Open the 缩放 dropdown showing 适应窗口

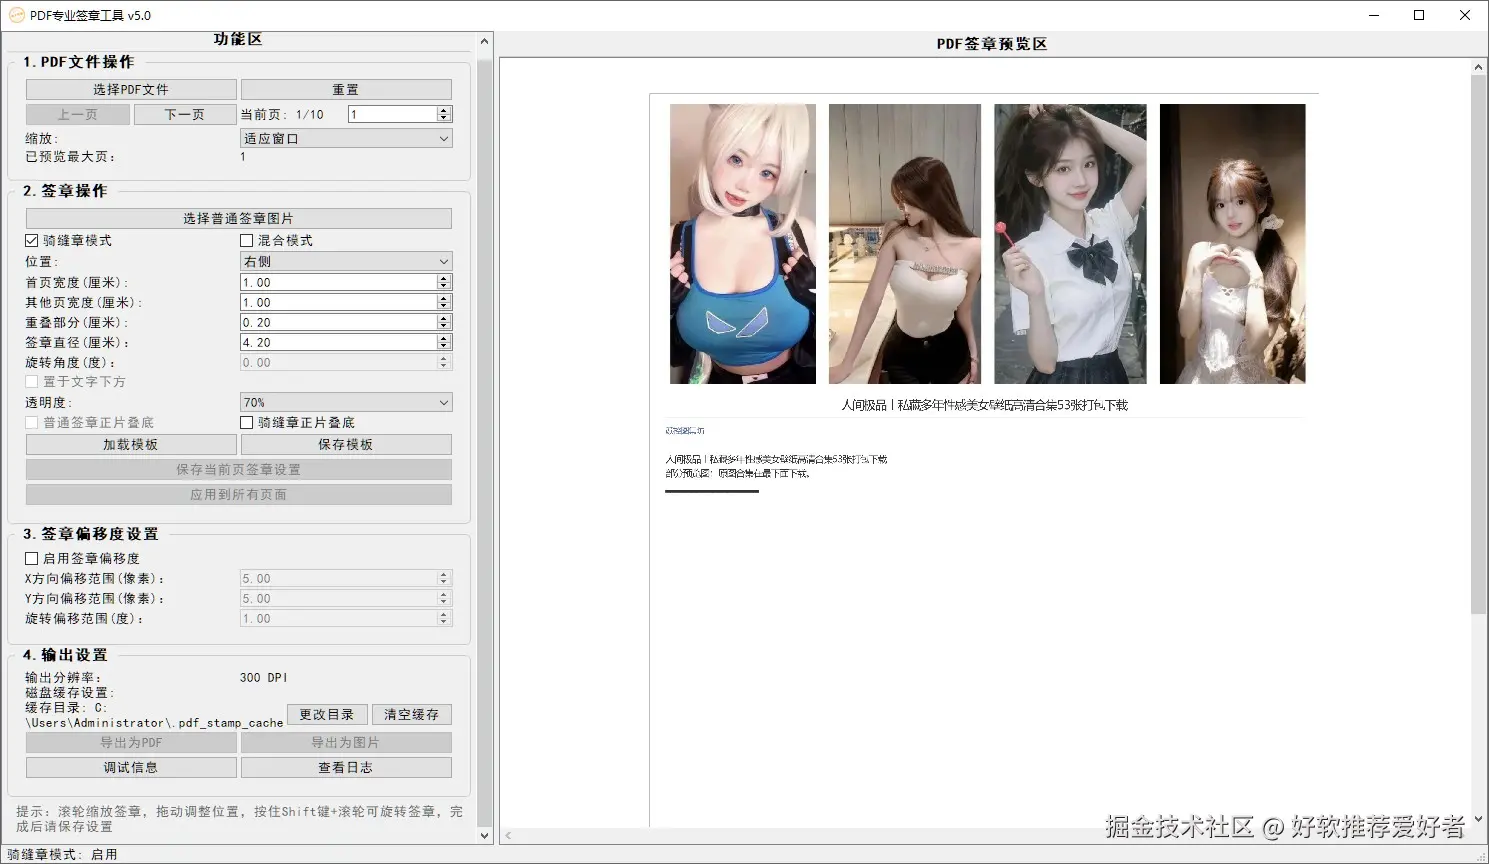pos(346,139)
